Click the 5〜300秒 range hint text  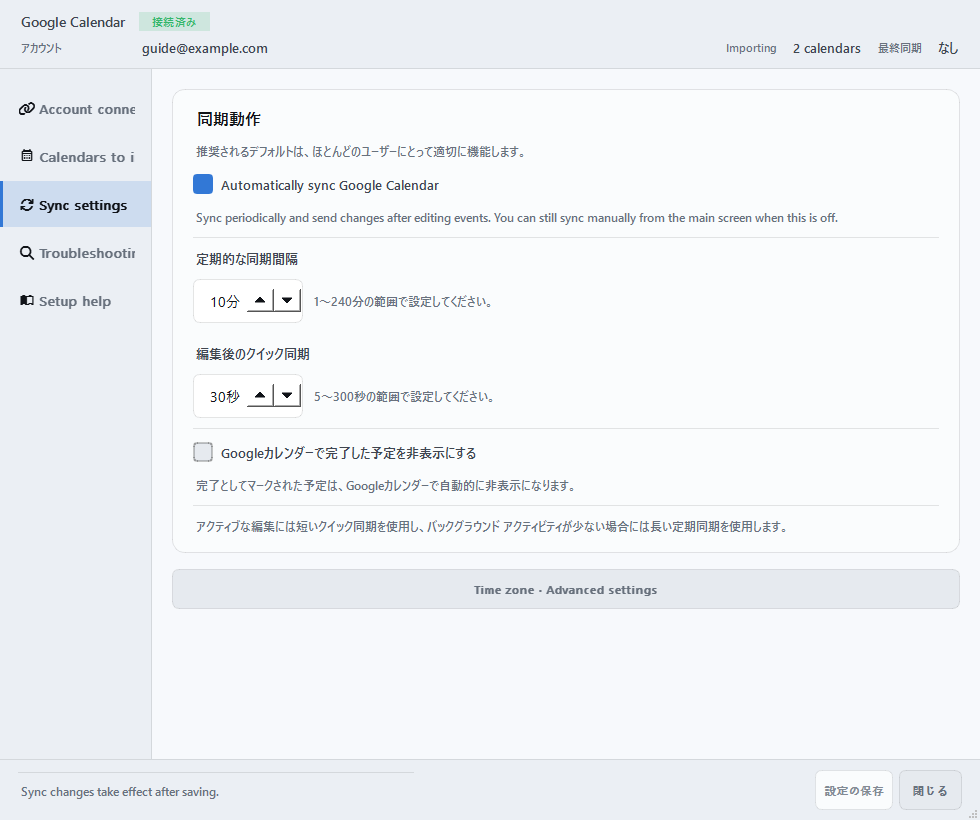click(404, 396)
